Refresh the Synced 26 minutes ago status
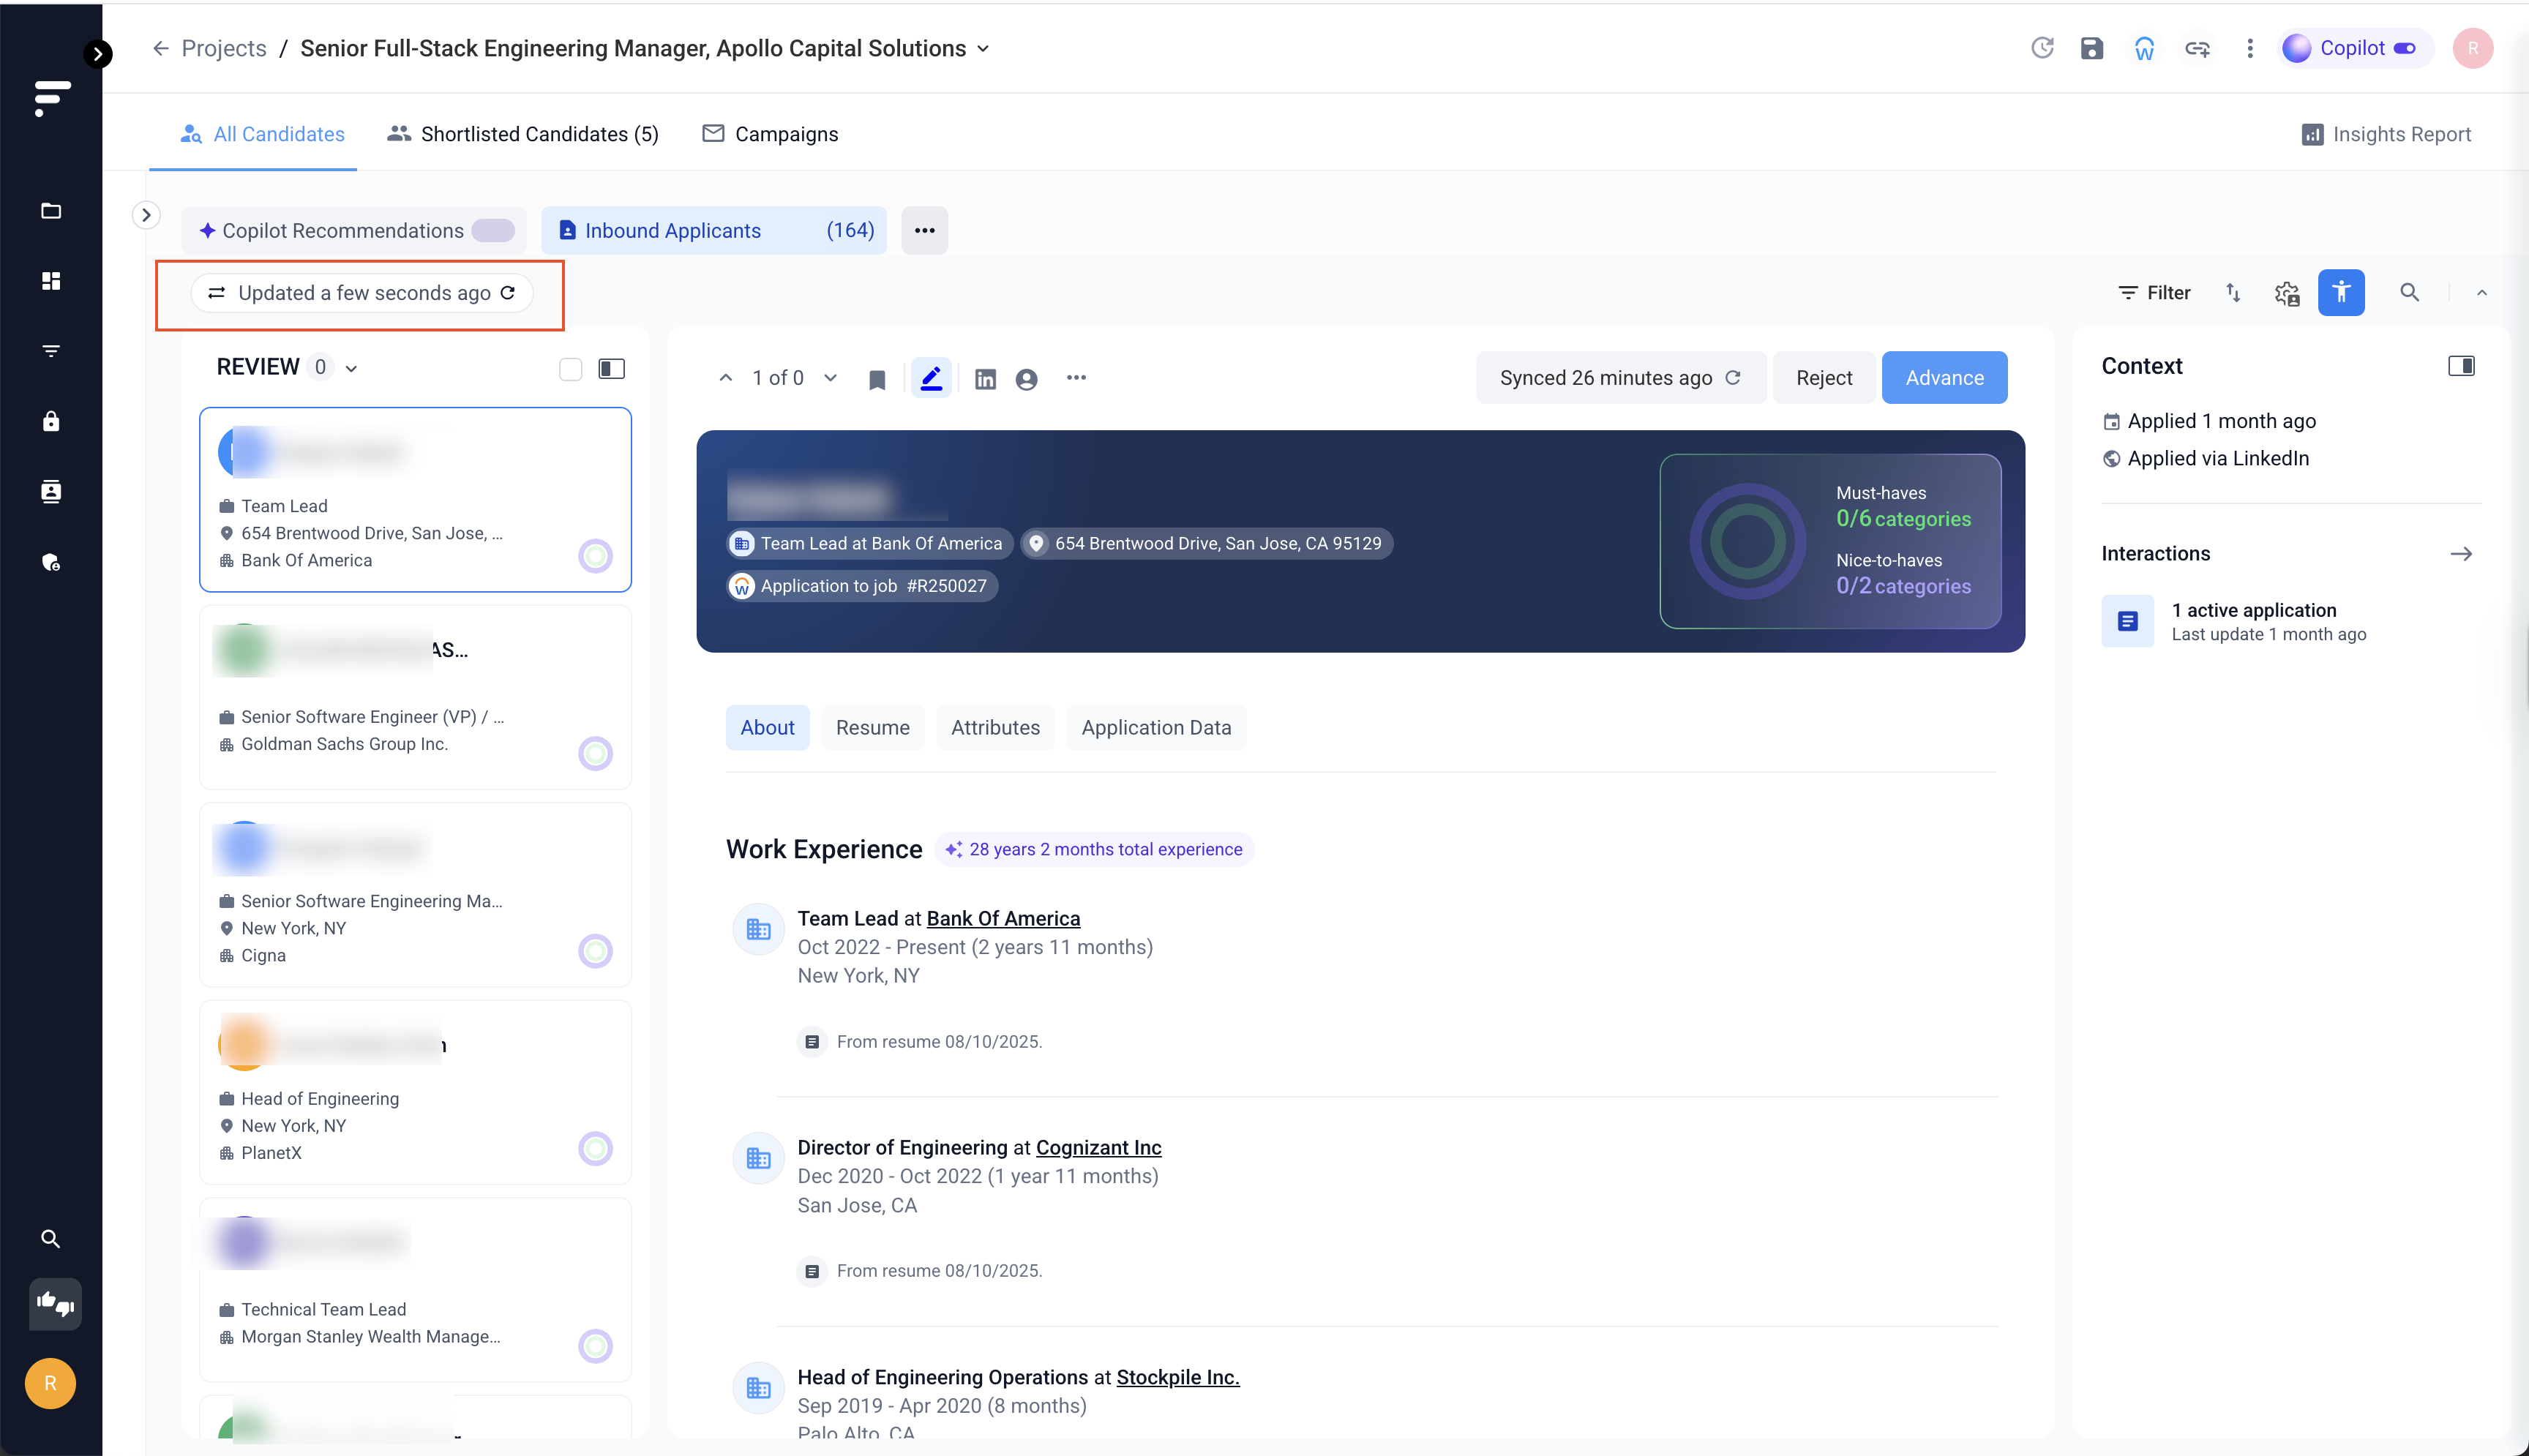The width and height of the screenshot is (2529, 1456). (1733, 378)
